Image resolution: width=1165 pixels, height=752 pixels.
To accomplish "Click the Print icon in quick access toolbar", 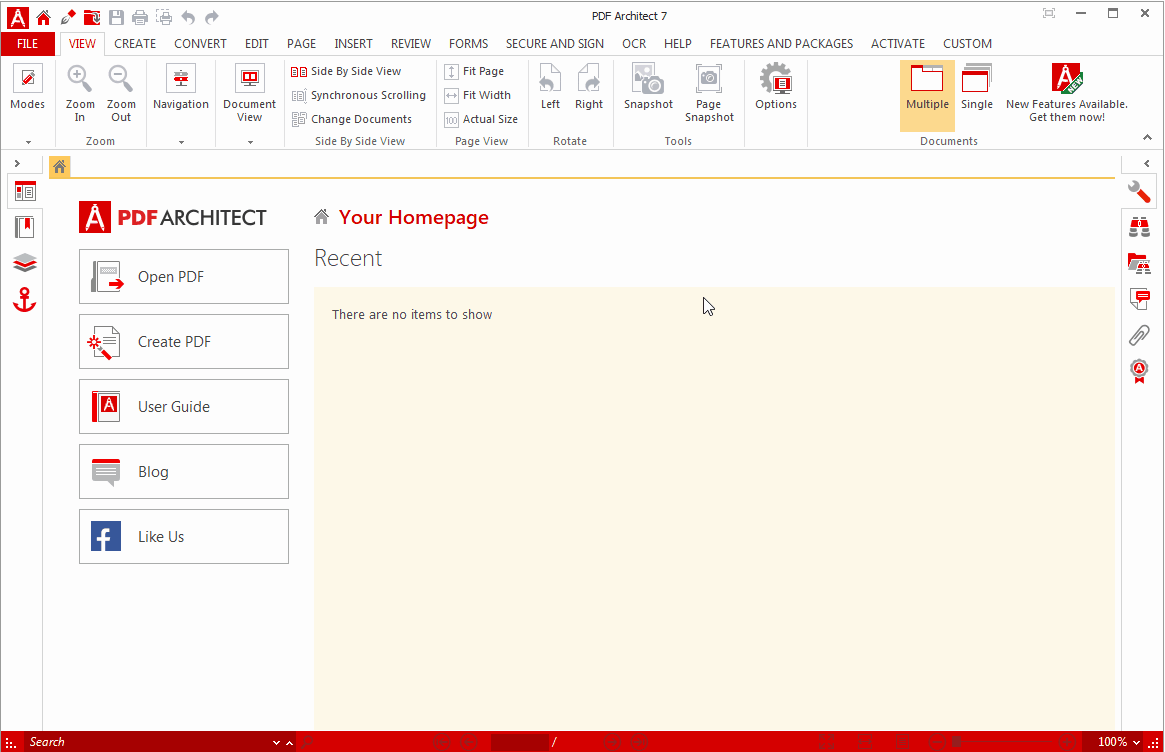I will click(x=140, y=17).
